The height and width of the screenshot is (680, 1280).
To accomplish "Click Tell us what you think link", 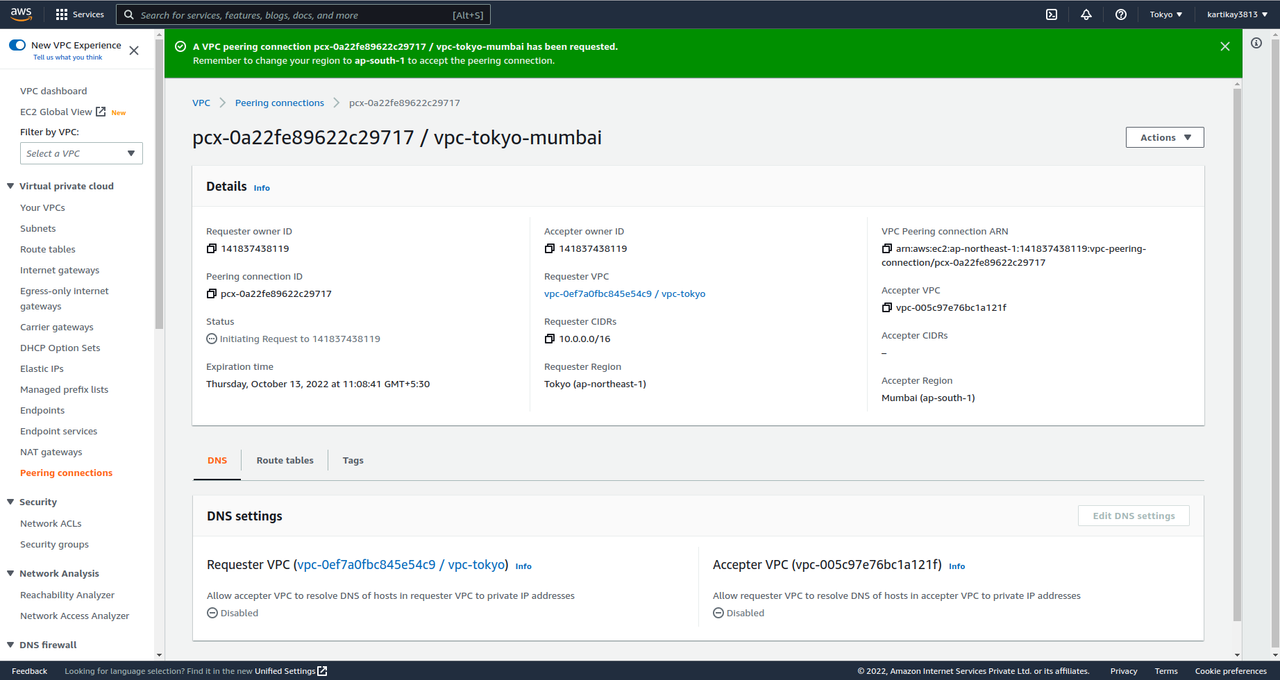I will tap(68, 57).
